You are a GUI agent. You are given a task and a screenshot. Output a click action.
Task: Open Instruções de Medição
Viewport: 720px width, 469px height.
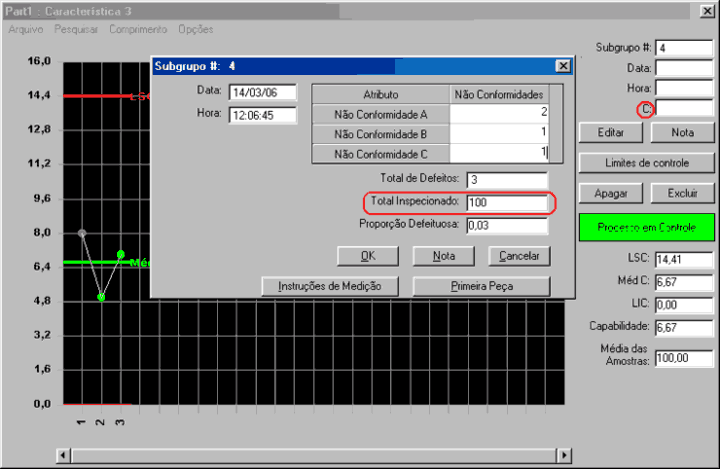coord(330,286)
